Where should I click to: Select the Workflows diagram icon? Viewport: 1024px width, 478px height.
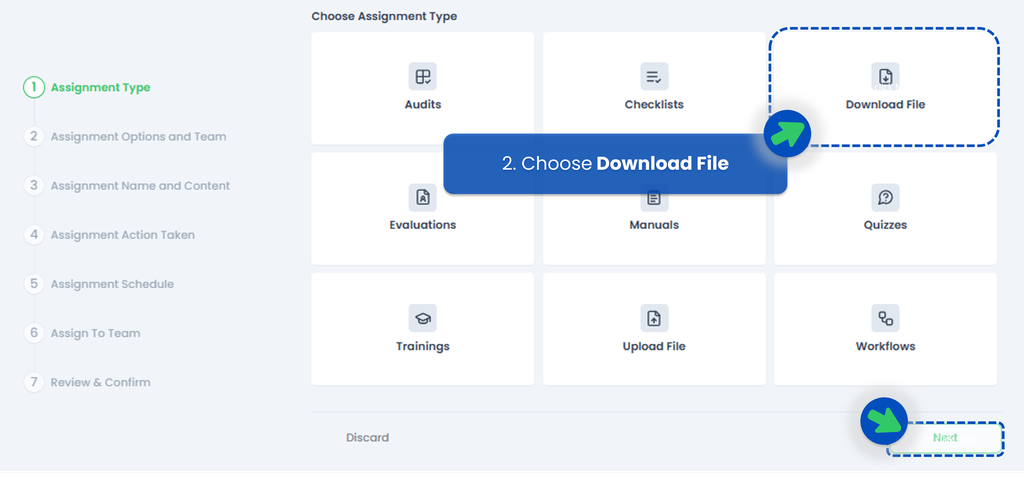[885, 319]
